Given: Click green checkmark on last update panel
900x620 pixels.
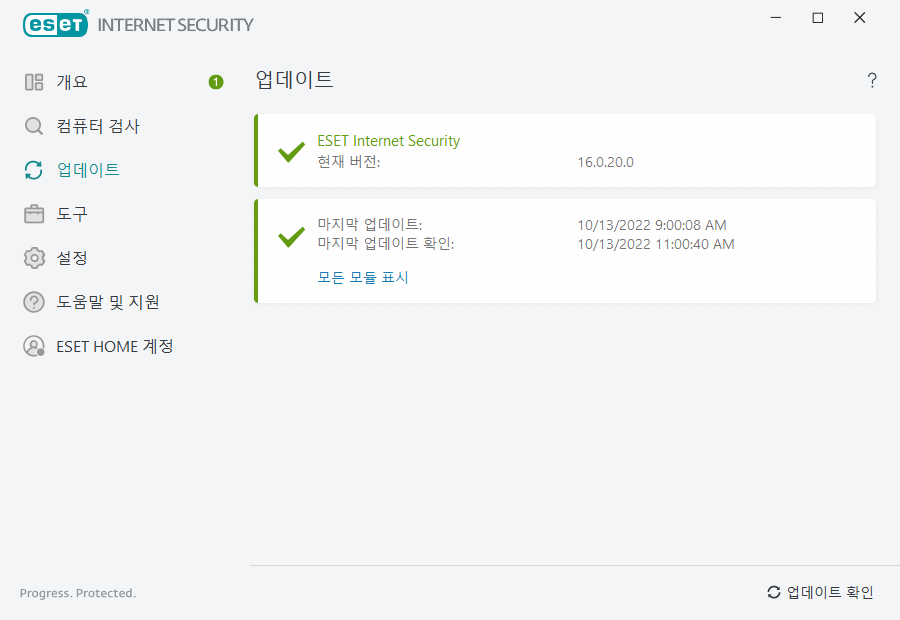Looking at the screenshot, I should (291, 238).
